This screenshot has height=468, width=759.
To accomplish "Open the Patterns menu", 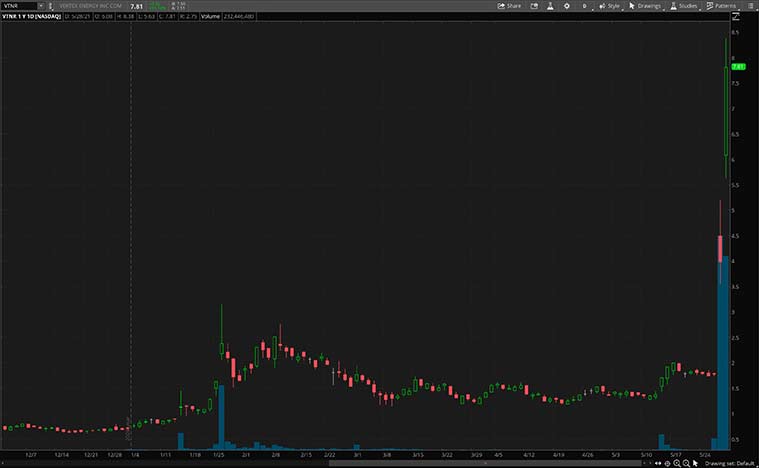I will [x=723, y=6].
